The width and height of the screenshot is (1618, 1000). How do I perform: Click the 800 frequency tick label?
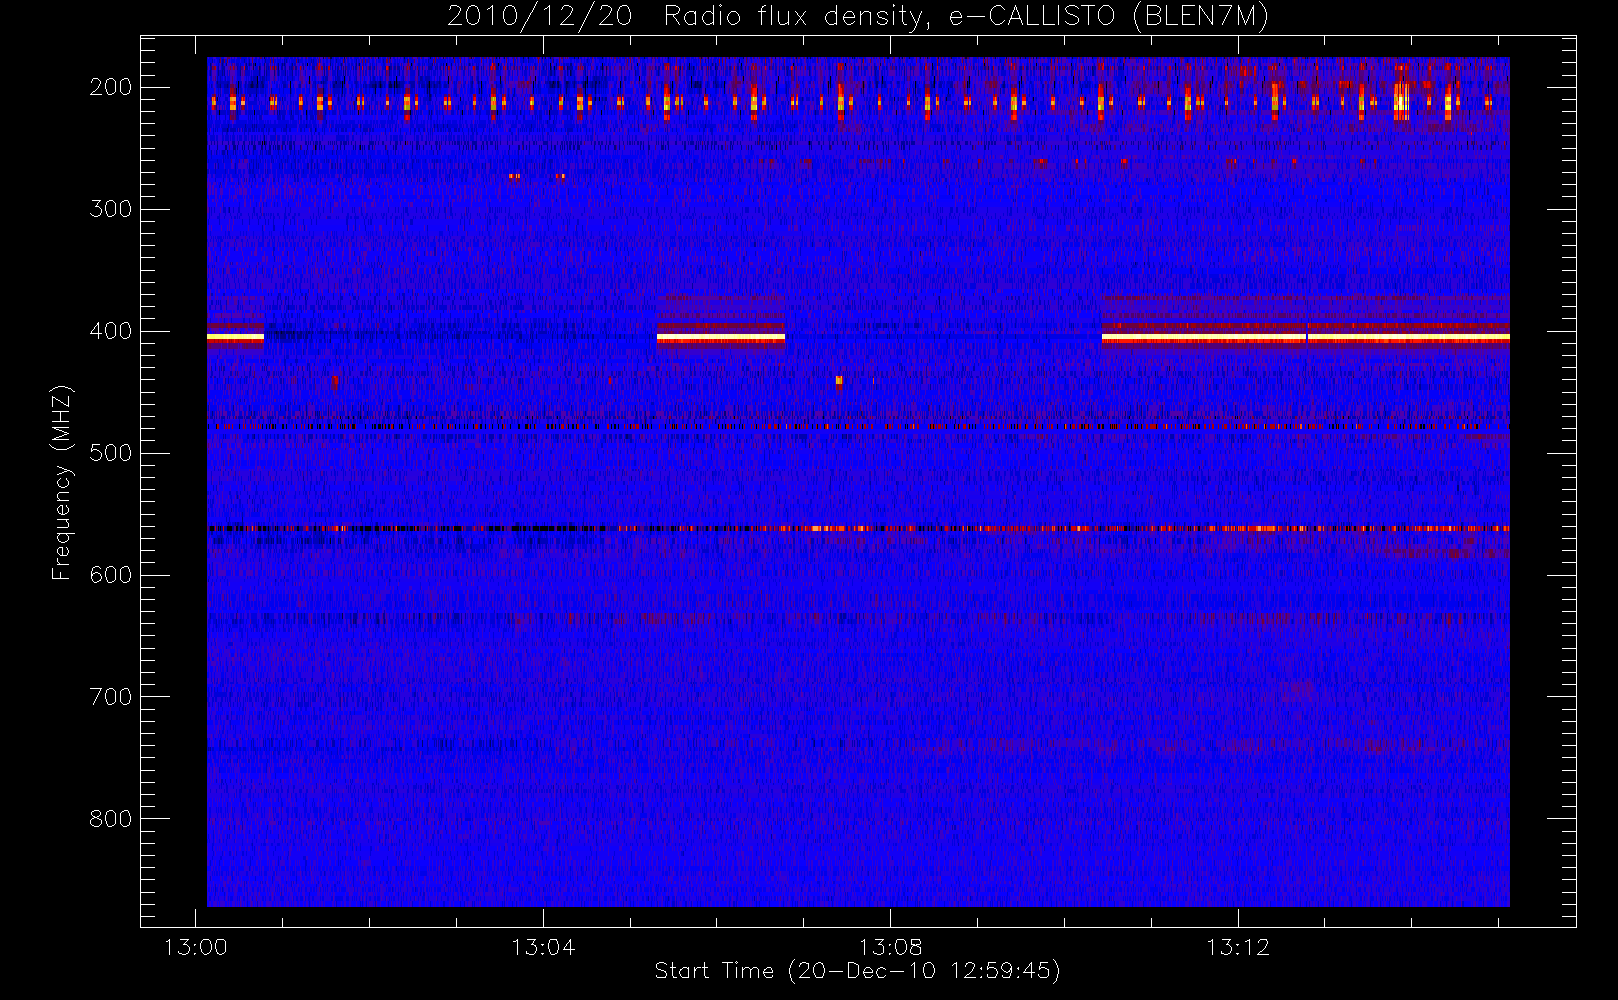110,819
